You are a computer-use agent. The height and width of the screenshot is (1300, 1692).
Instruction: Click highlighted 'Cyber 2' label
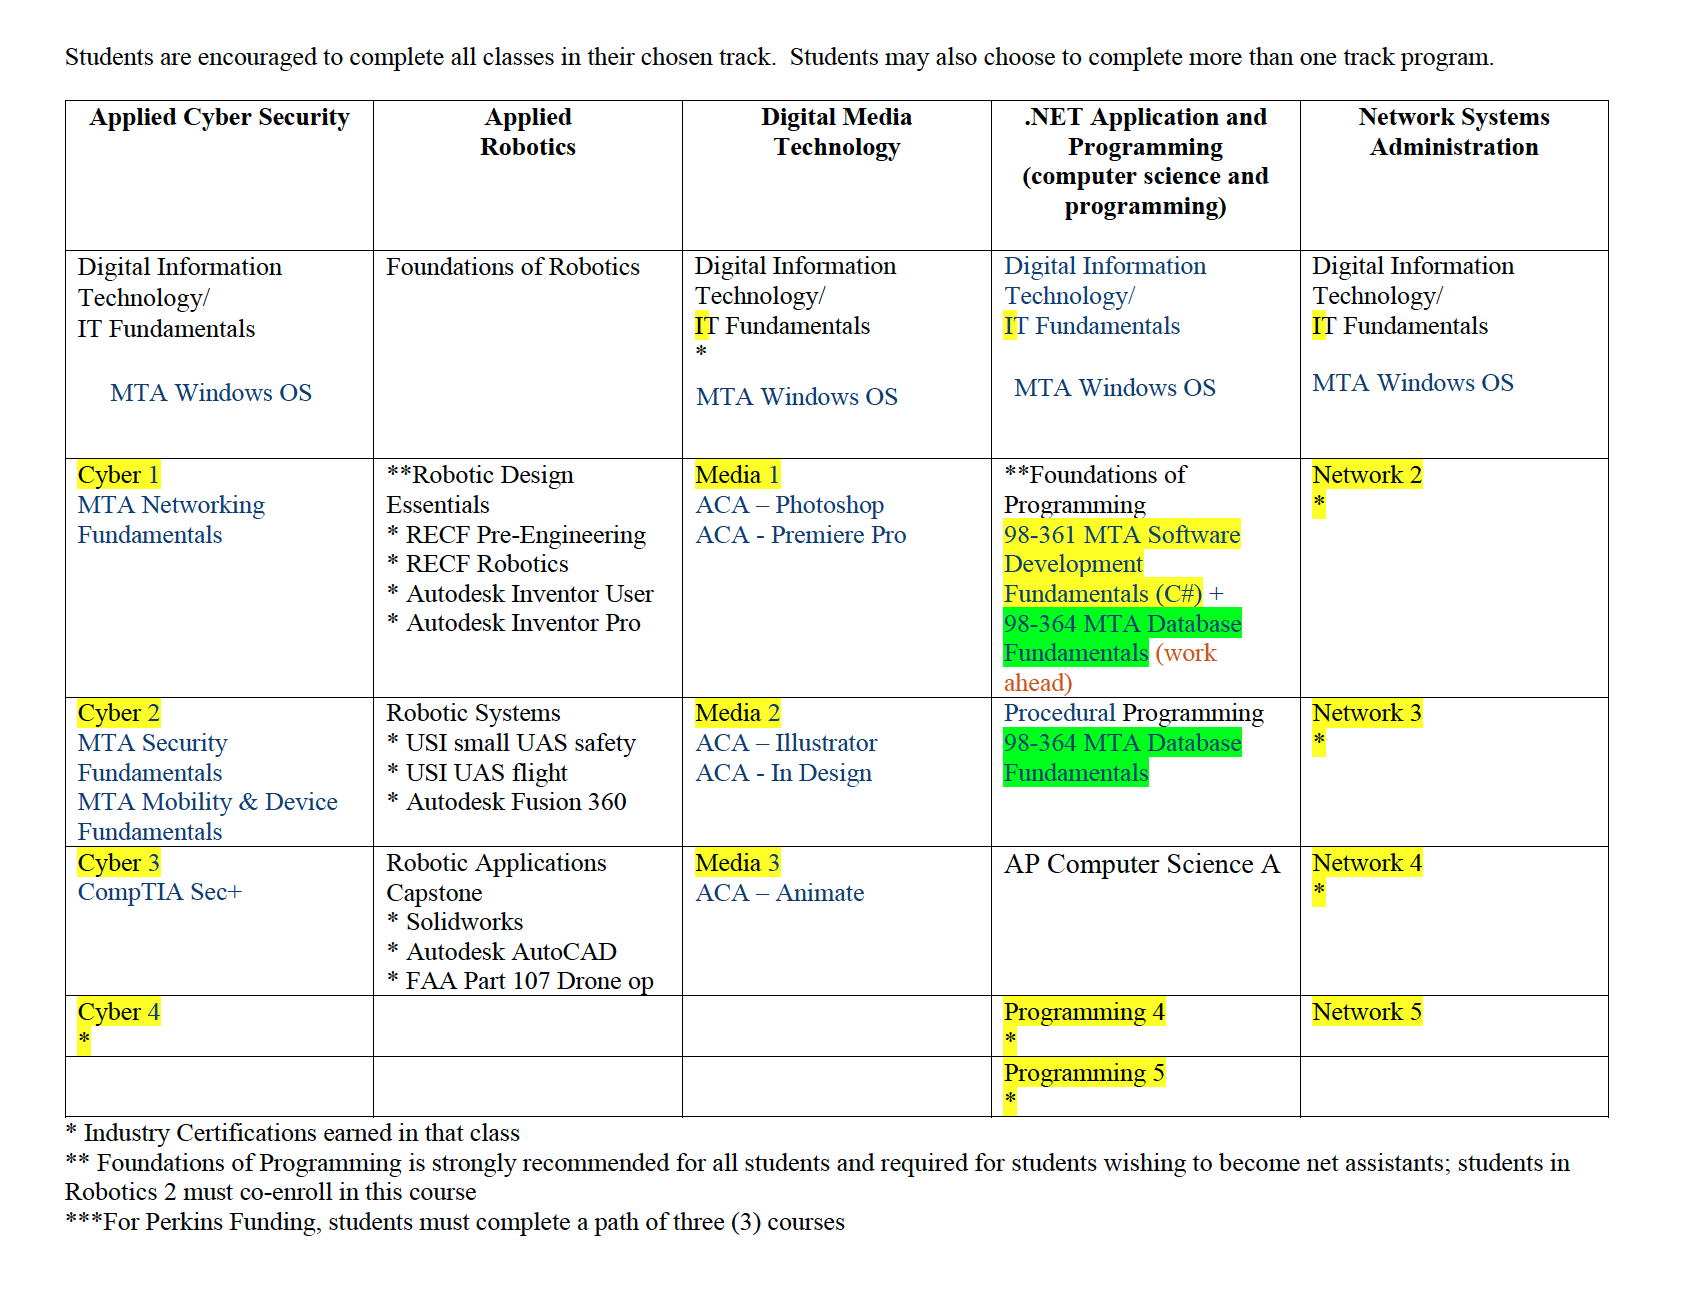coord(119,713)
